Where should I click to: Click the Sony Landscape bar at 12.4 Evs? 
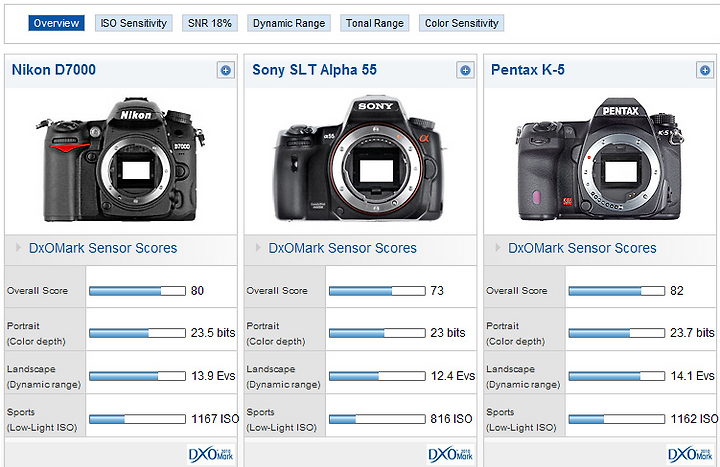pos(377,377)
